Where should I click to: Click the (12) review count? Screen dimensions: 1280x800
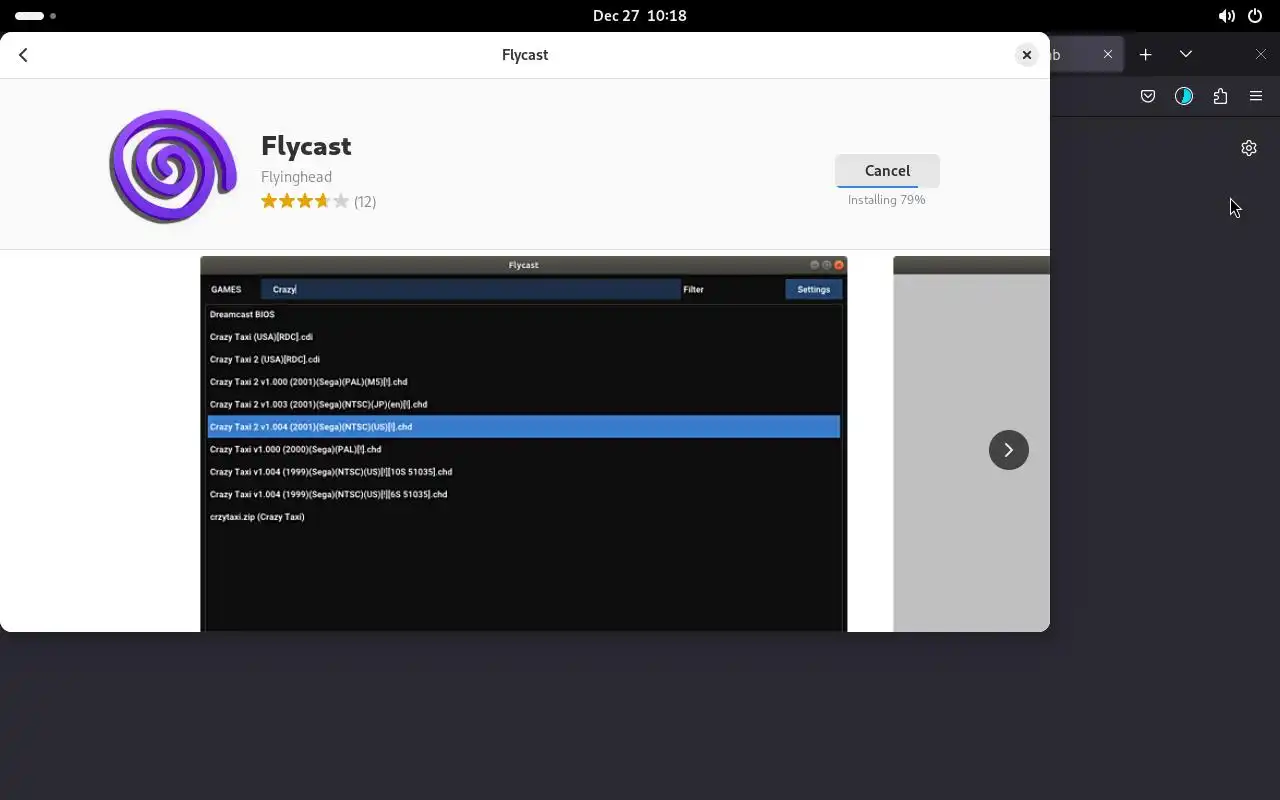coord(365,201)
